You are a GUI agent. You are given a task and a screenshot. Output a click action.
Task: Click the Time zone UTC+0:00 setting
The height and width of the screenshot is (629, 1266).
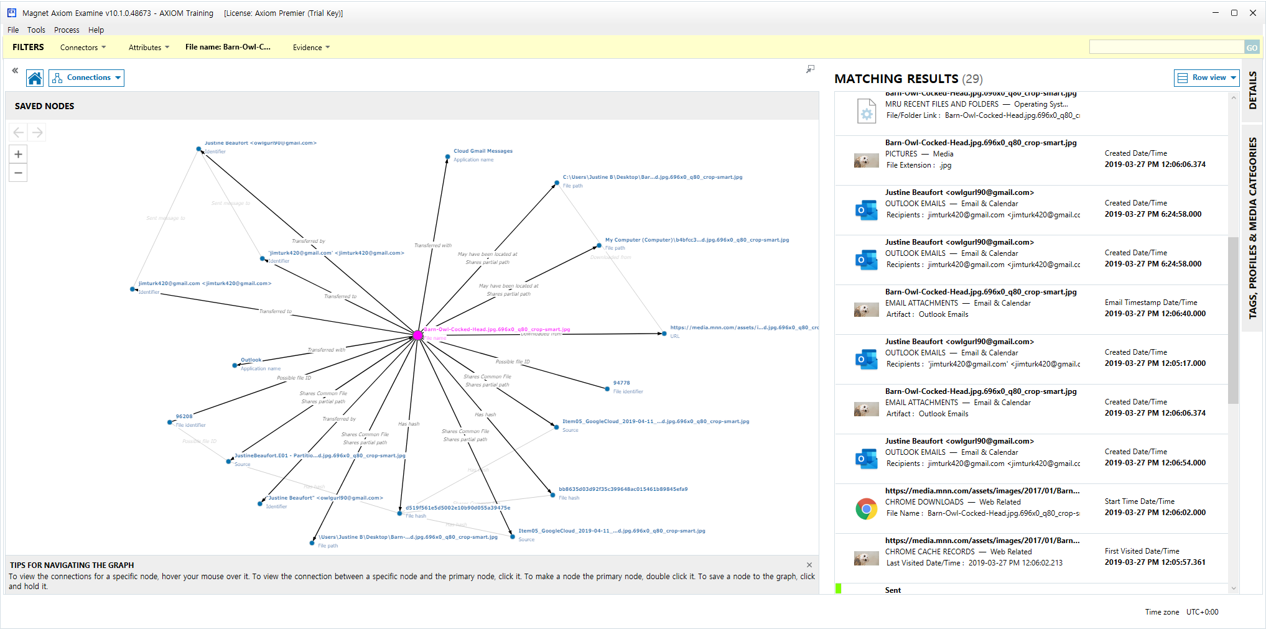click(x=1182, y=612)
